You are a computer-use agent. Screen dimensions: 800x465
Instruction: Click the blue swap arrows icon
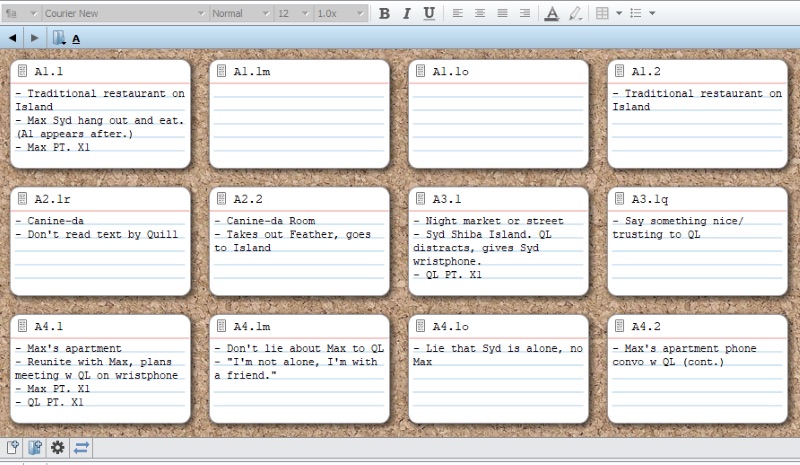click(81, 447)
